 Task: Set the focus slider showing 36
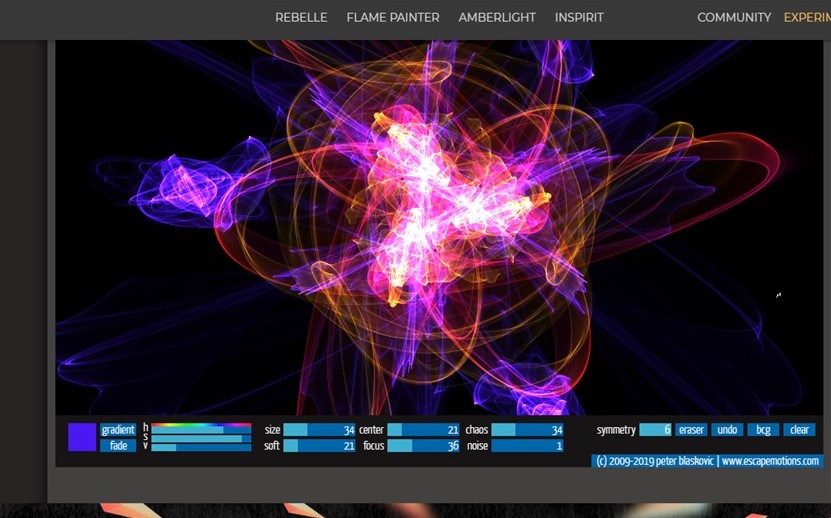(423, 446)
